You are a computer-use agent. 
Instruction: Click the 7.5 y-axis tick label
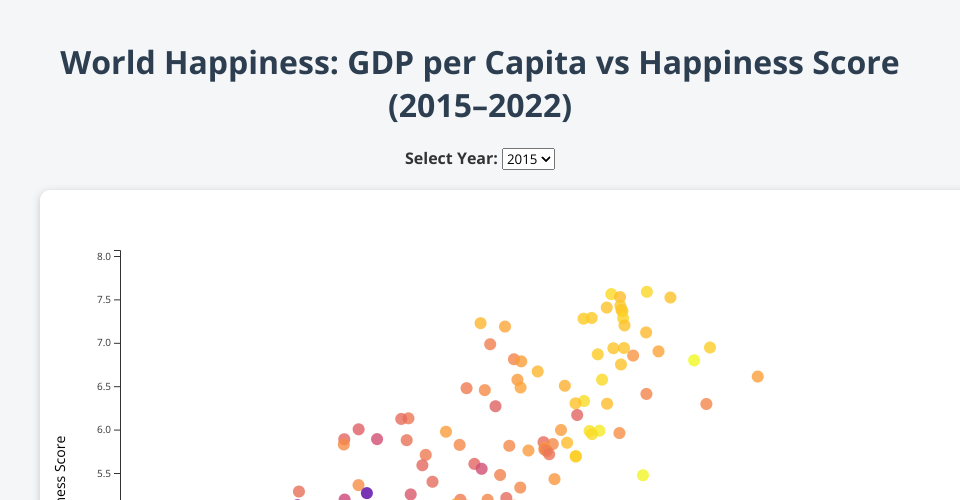104,300
